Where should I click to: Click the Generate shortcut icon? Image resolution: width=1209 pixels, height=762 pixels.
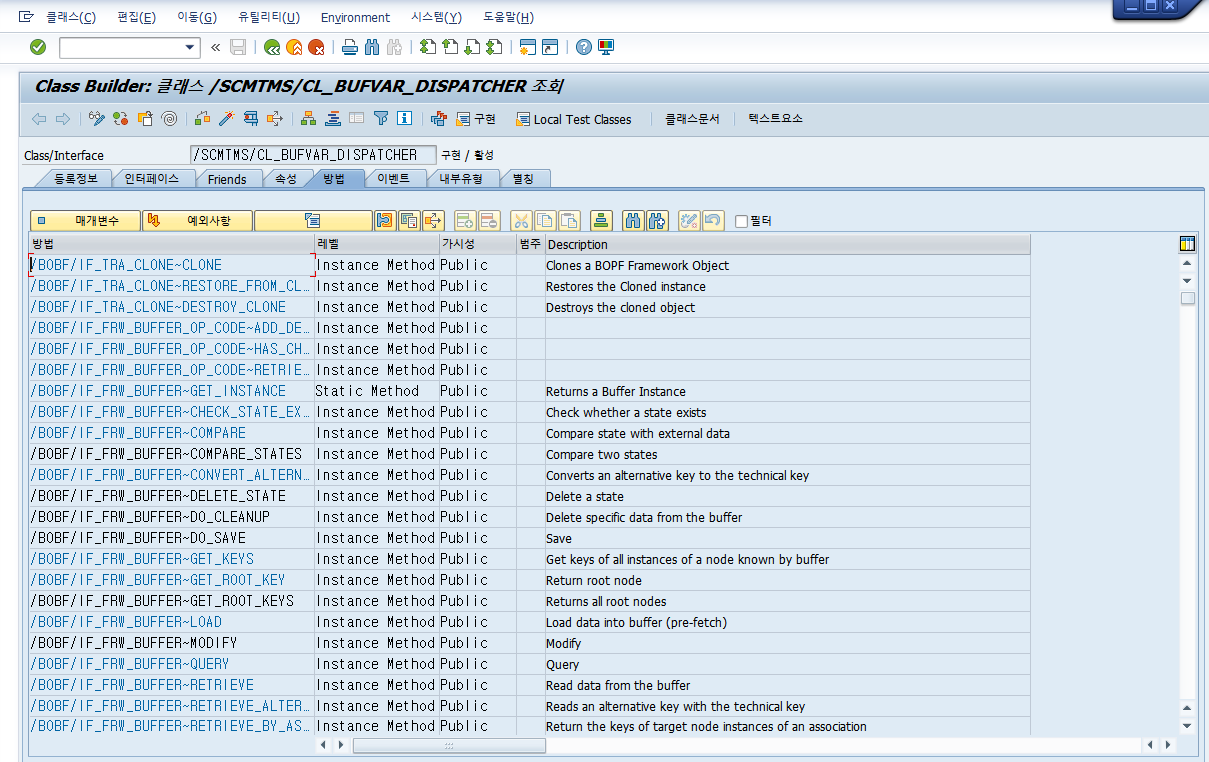click(x=550, y=47)
